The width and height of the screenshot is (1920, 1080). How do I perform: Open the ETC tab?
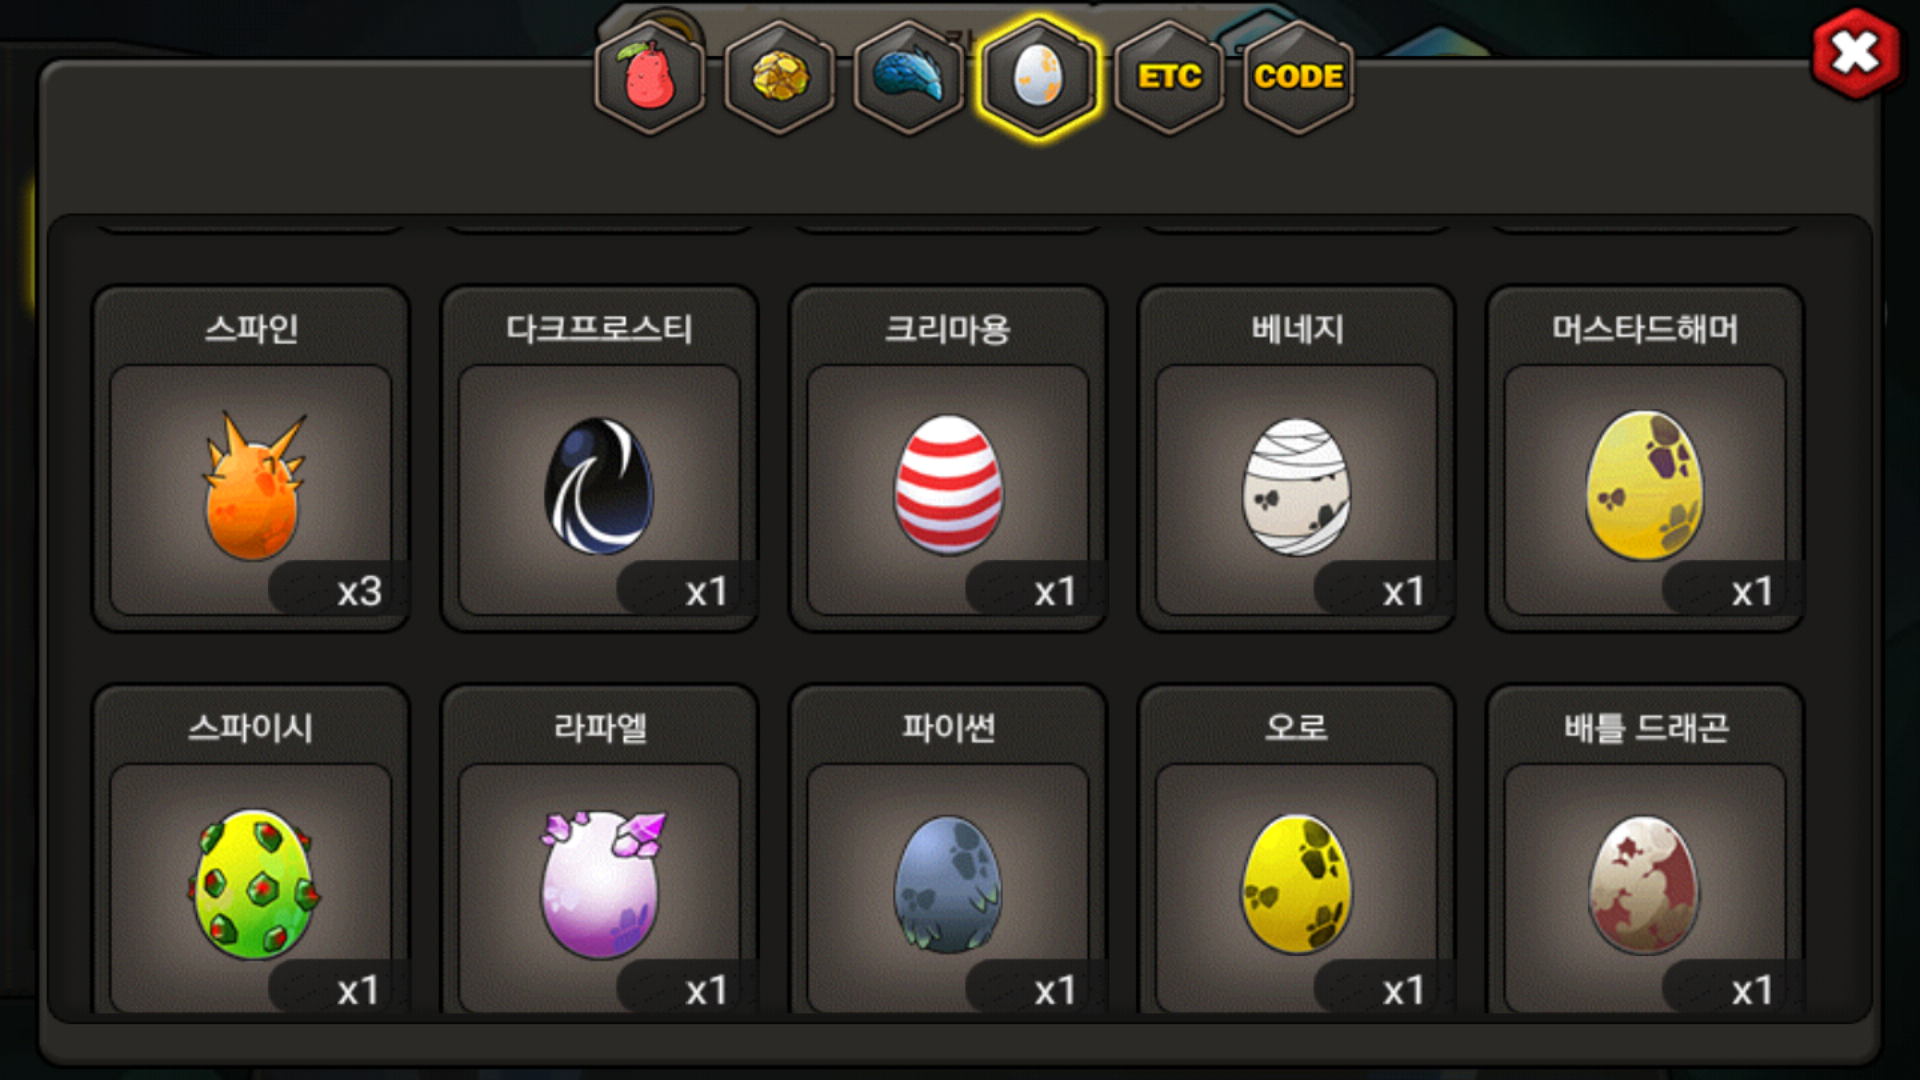point(1169,77)
